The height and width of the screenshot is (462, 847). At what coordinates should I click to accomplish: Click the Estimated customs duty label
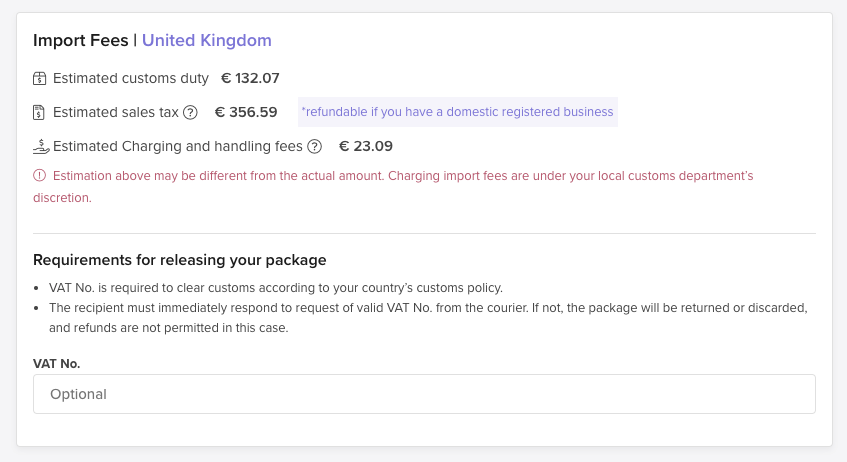(x=131, y=78)
